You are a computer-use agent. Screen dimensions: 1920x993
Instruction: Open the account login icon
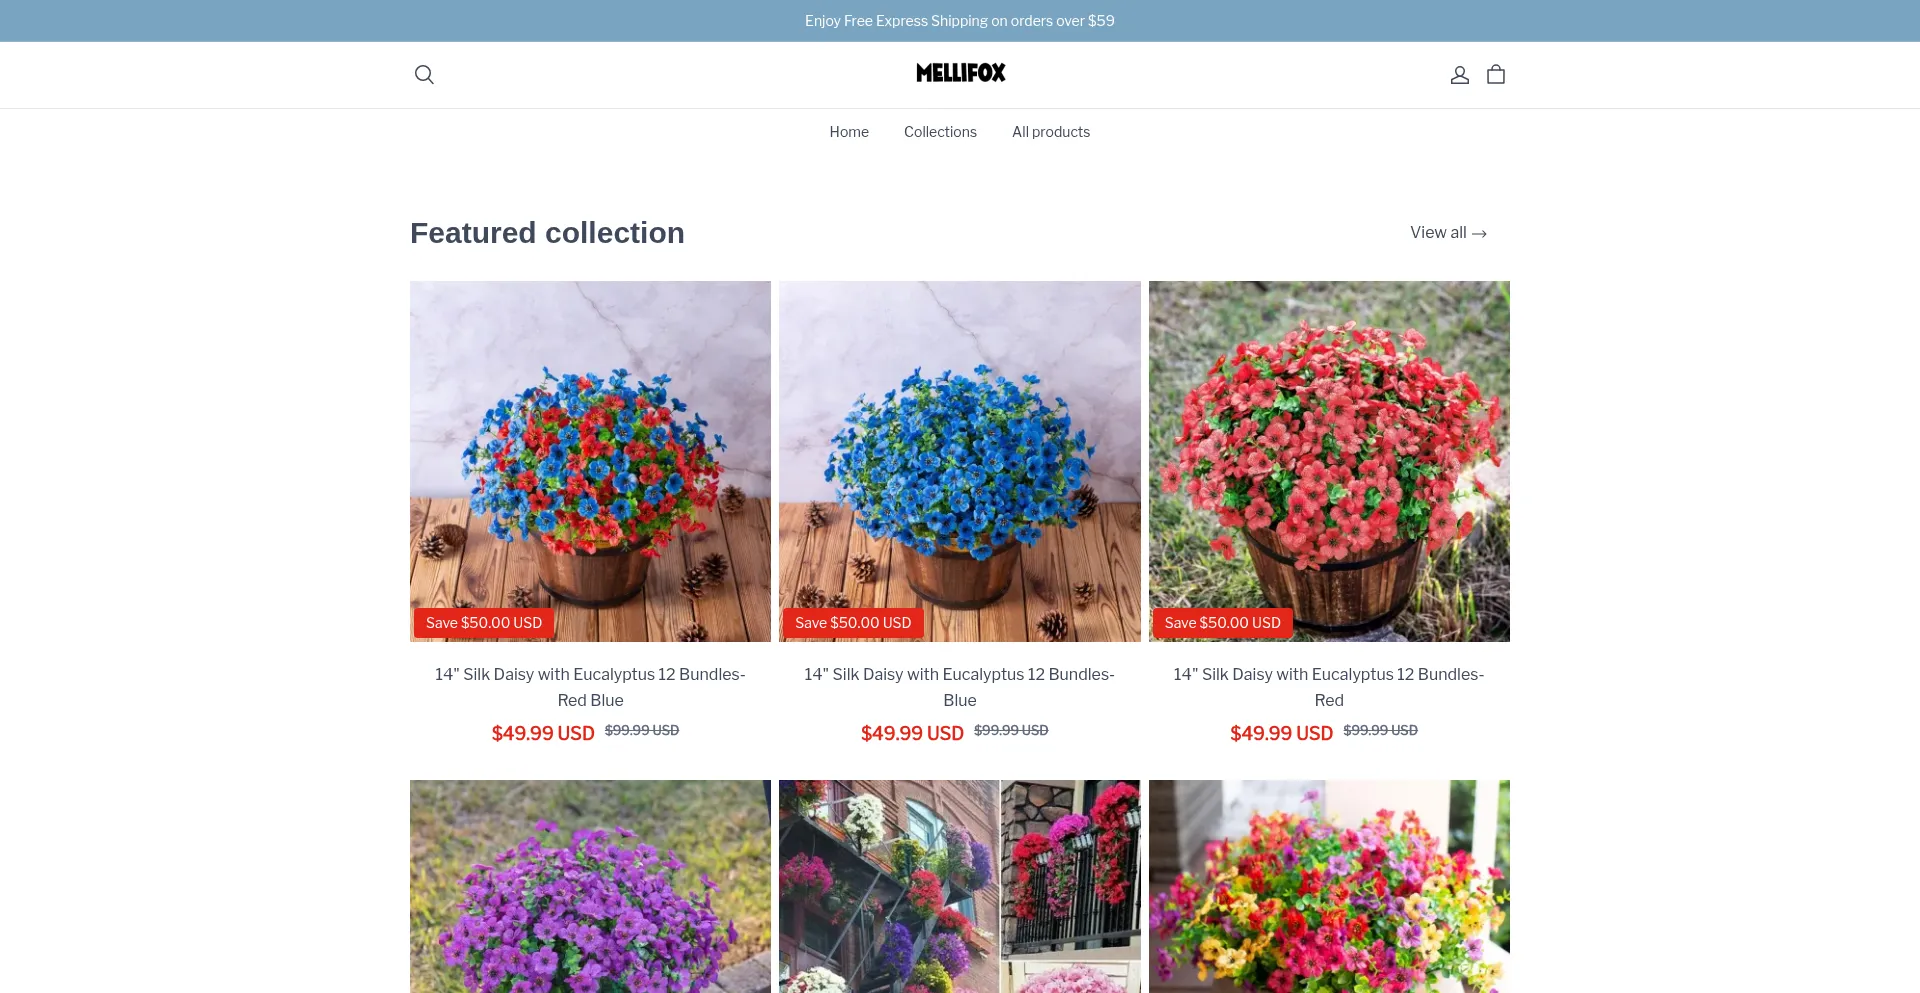coord(1460,75)
